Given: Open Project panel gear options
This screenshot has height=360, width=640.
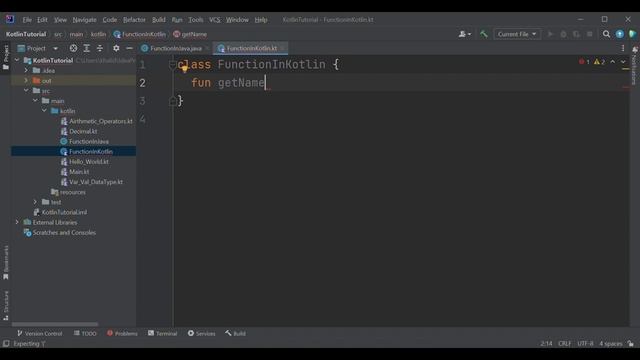Looking at the screenshot, I should (x=116, y=48).
